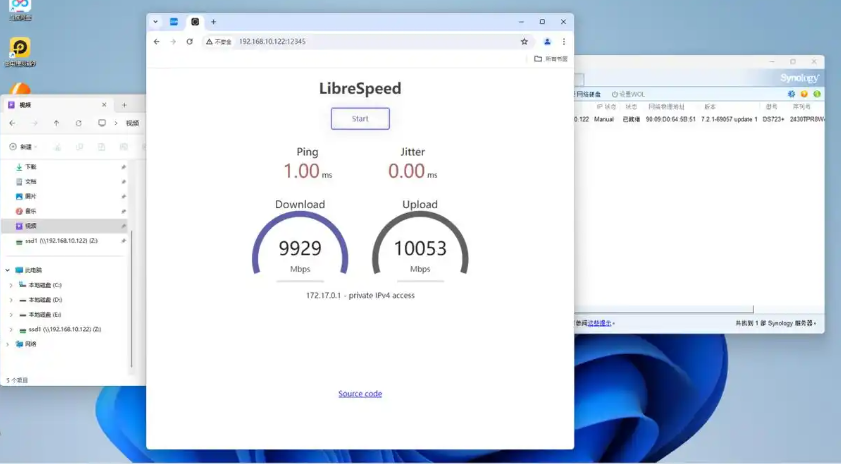The height and width of the screenshot is (464, 841).
Task: Click the orange help icon in Synology Assistant
Action: 804,94
